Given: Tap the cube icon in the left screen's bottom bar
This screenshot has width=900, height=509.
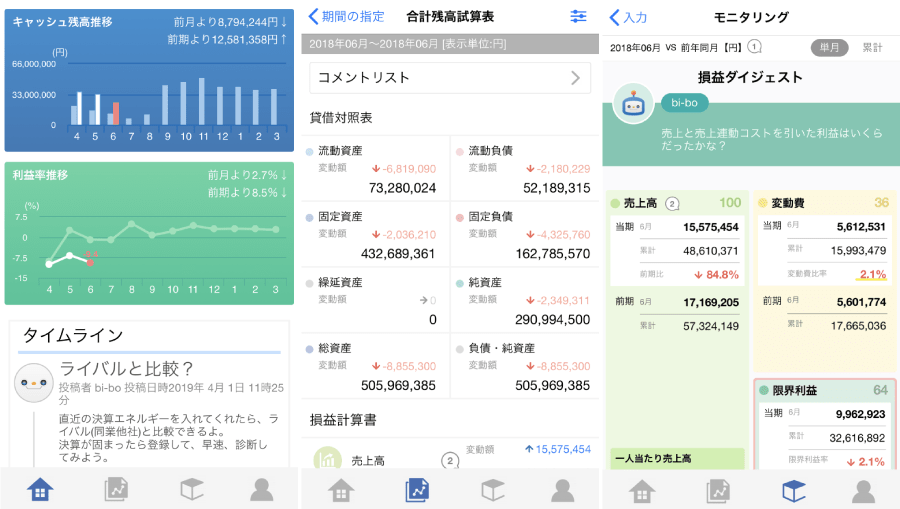Looking at the screenshot, I should point(192,489).
